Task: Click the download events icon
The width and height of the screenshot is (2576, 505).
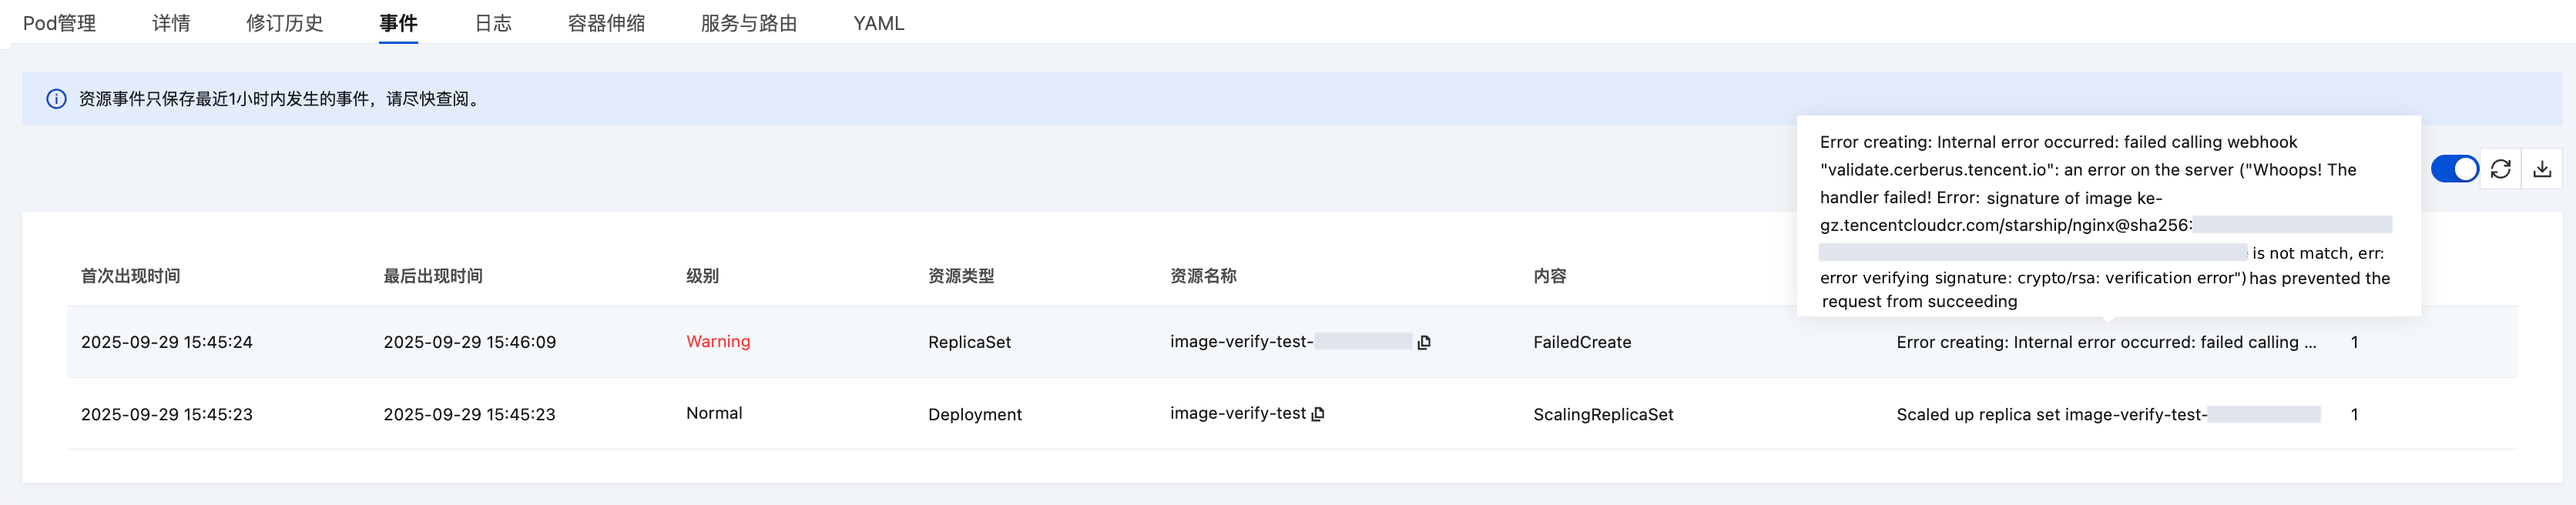Action: (2542, 169)
